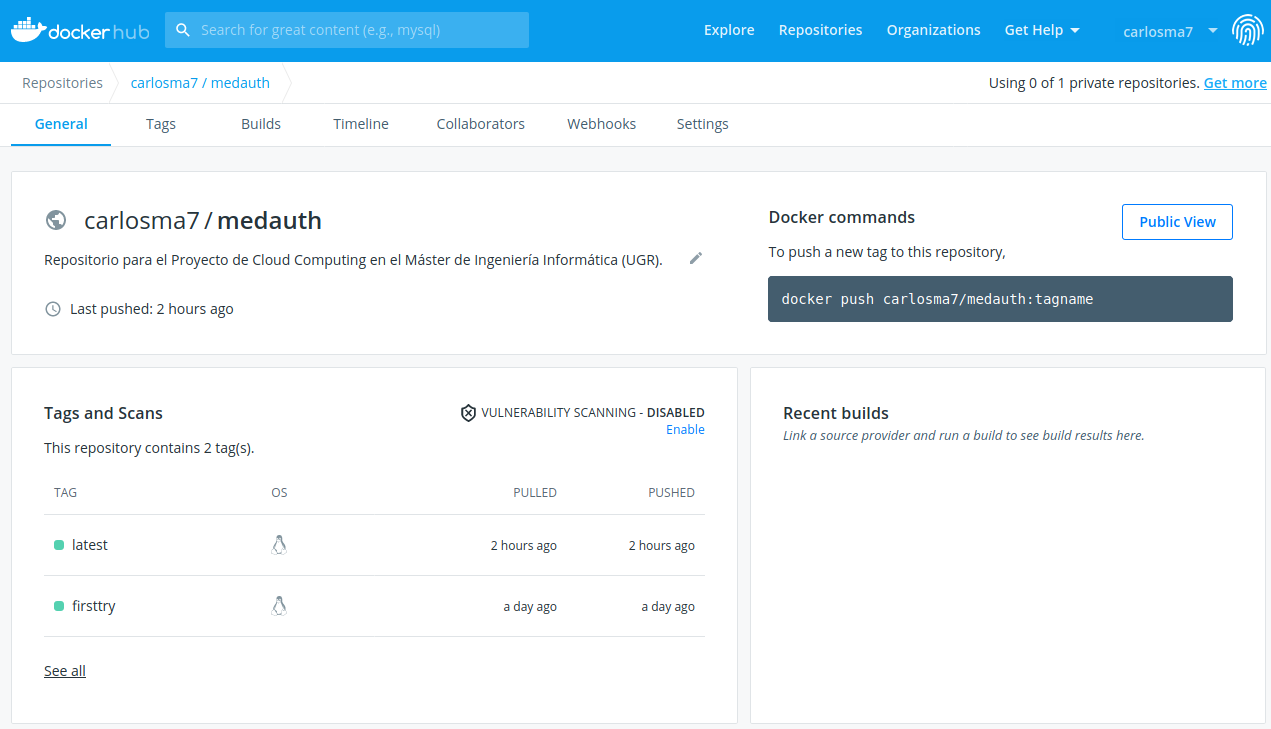This screenshot has width=1271, height=729.
Task: Click 'Link a source provider' build hint text
Action: tap(963, 436)
